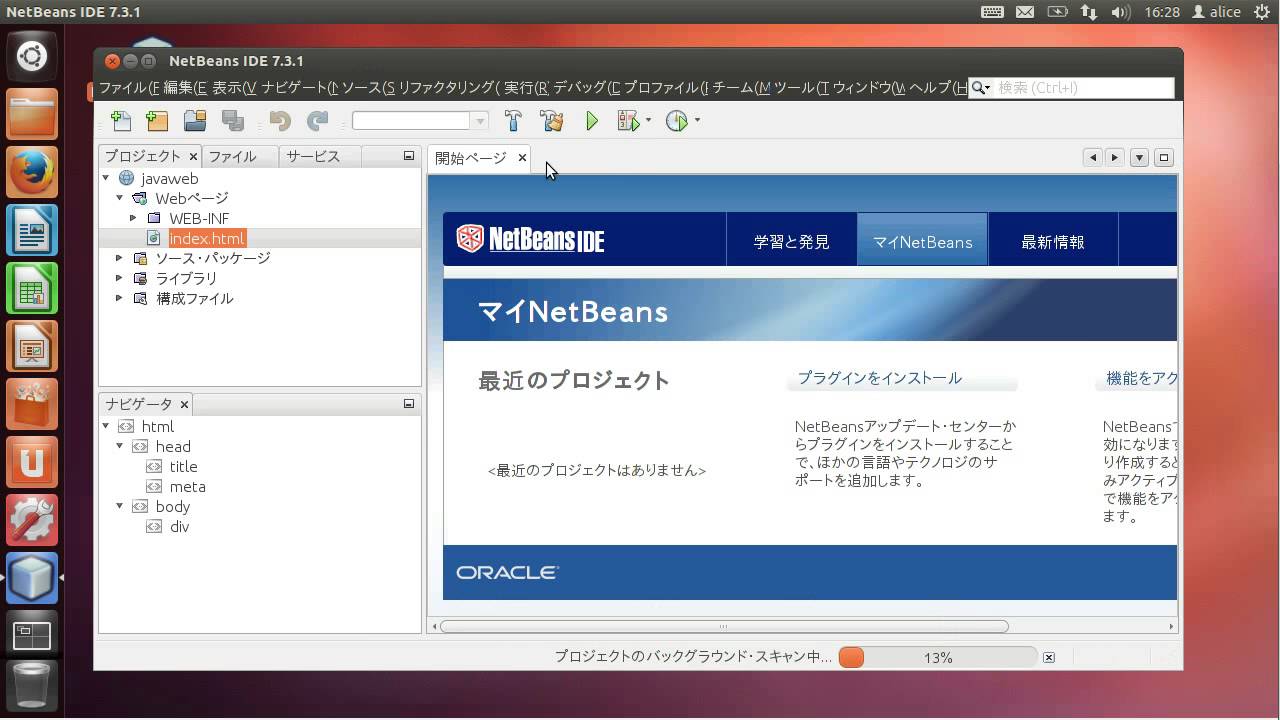Click the Undo toolbar icon
This screenshot has width=1280, height=720.
280,121
